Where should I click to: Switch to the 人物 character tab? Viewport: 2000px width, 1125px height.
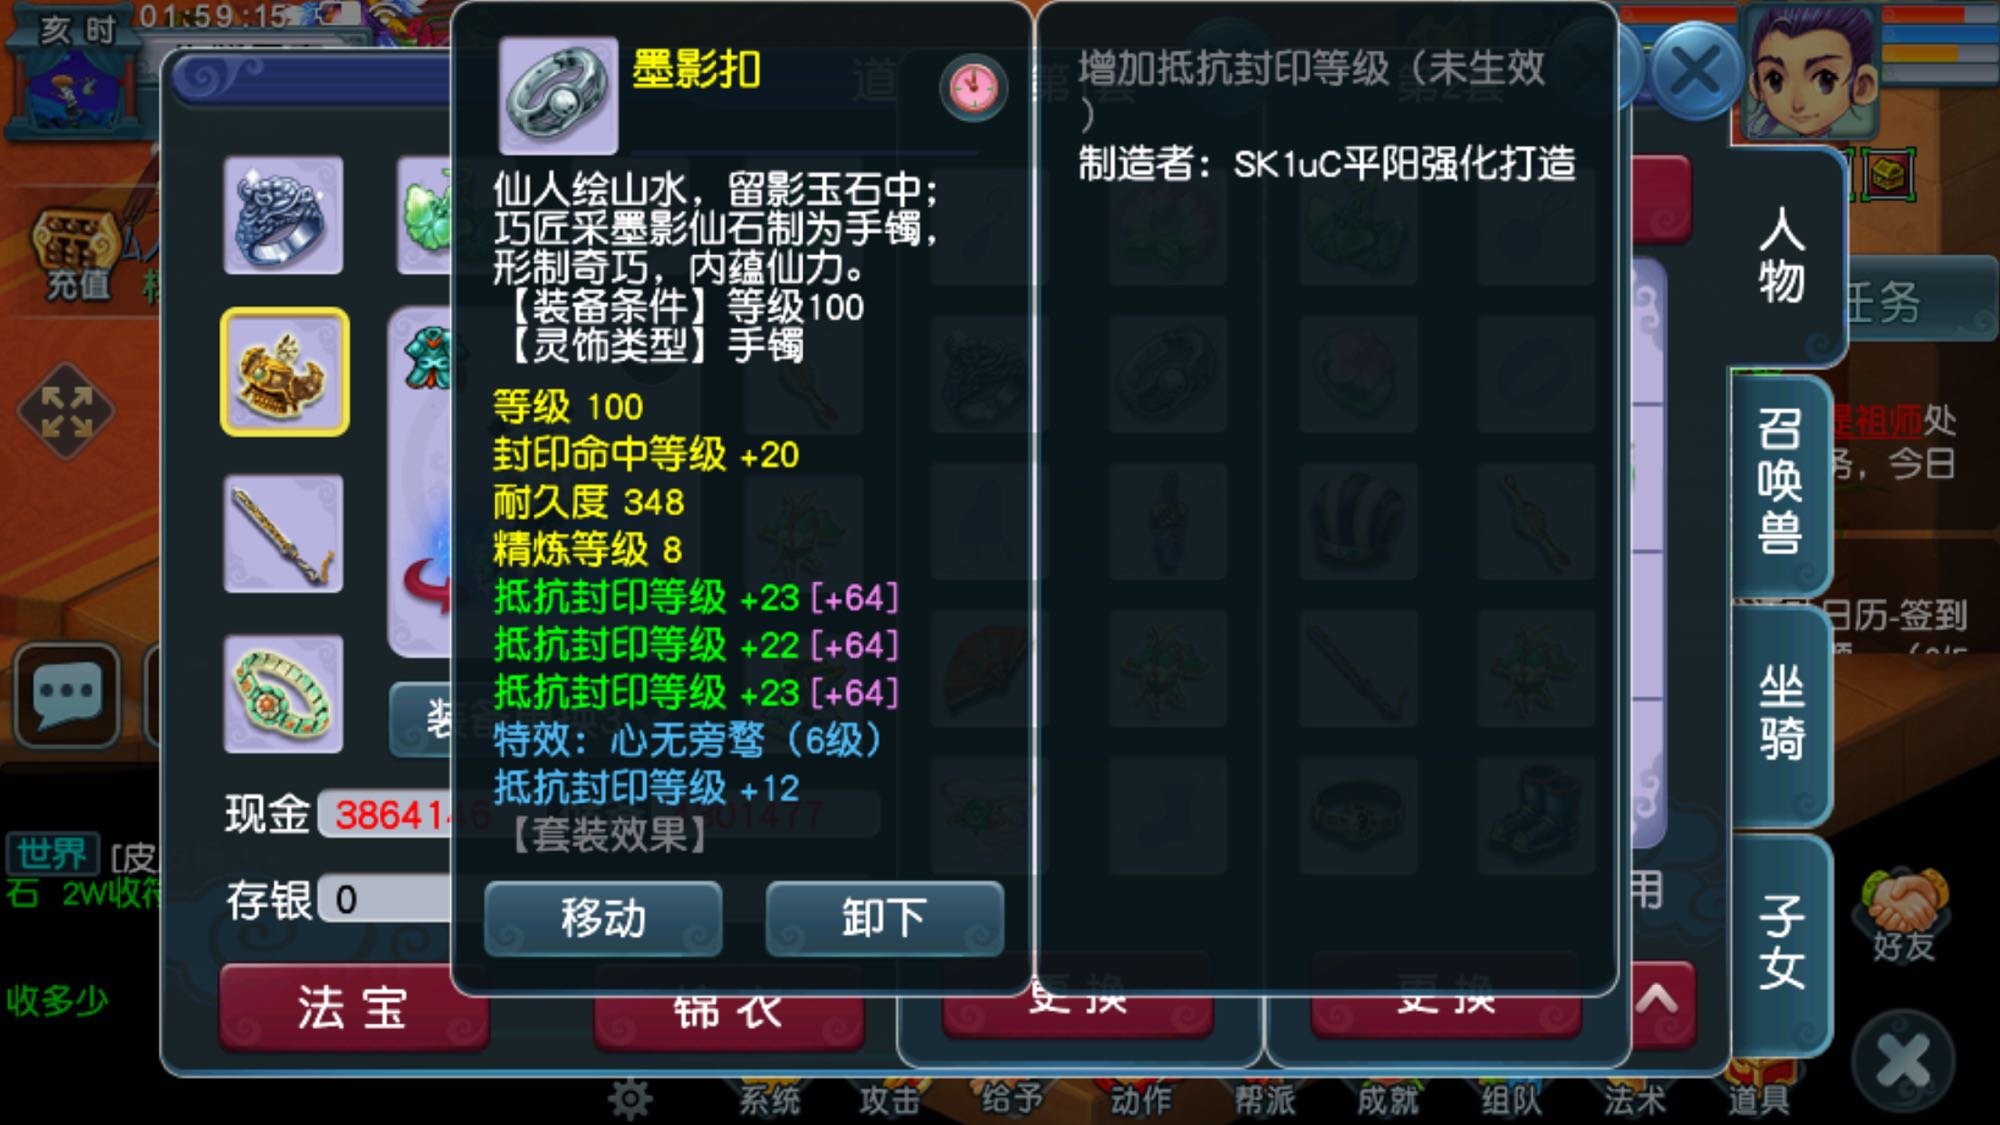(x=1783, y=256)
